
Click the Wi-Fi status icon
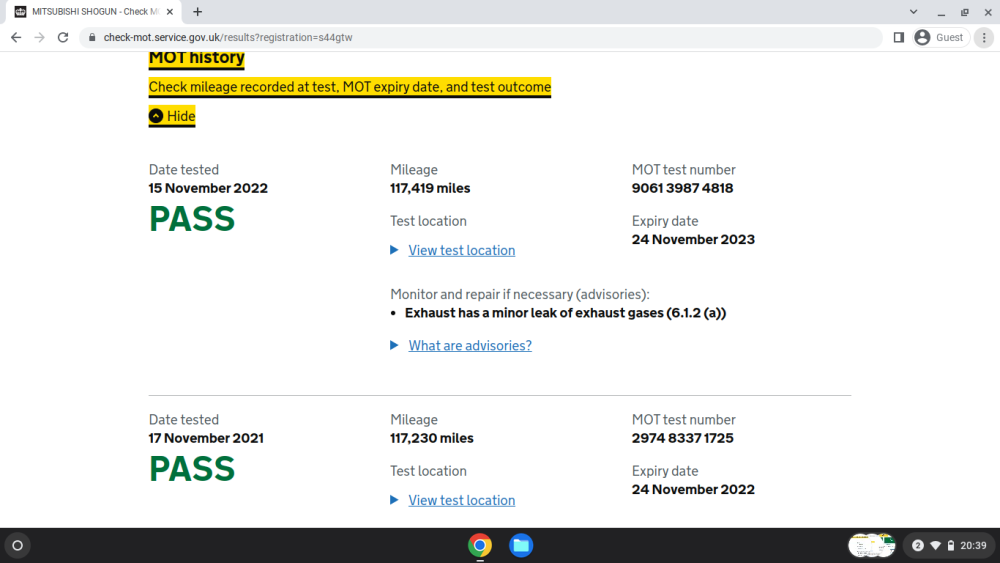point(936,546)
